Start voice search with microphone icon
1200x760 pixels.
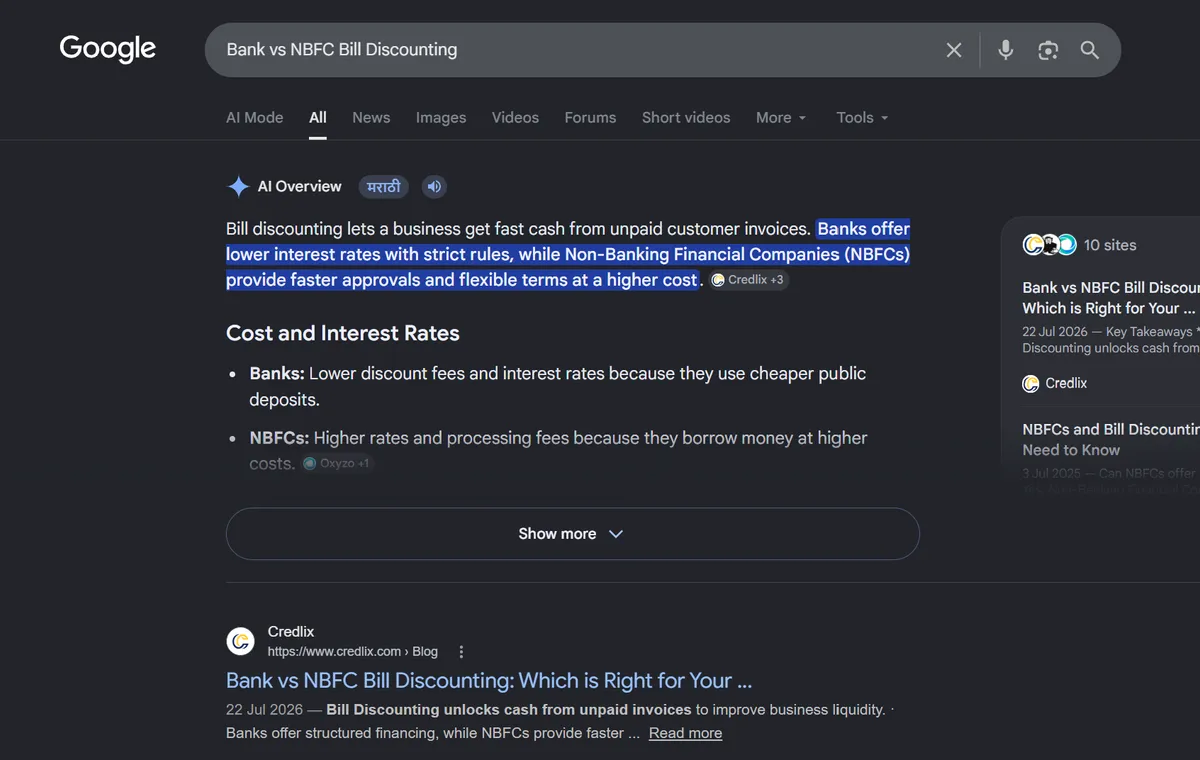[1006, 50]
